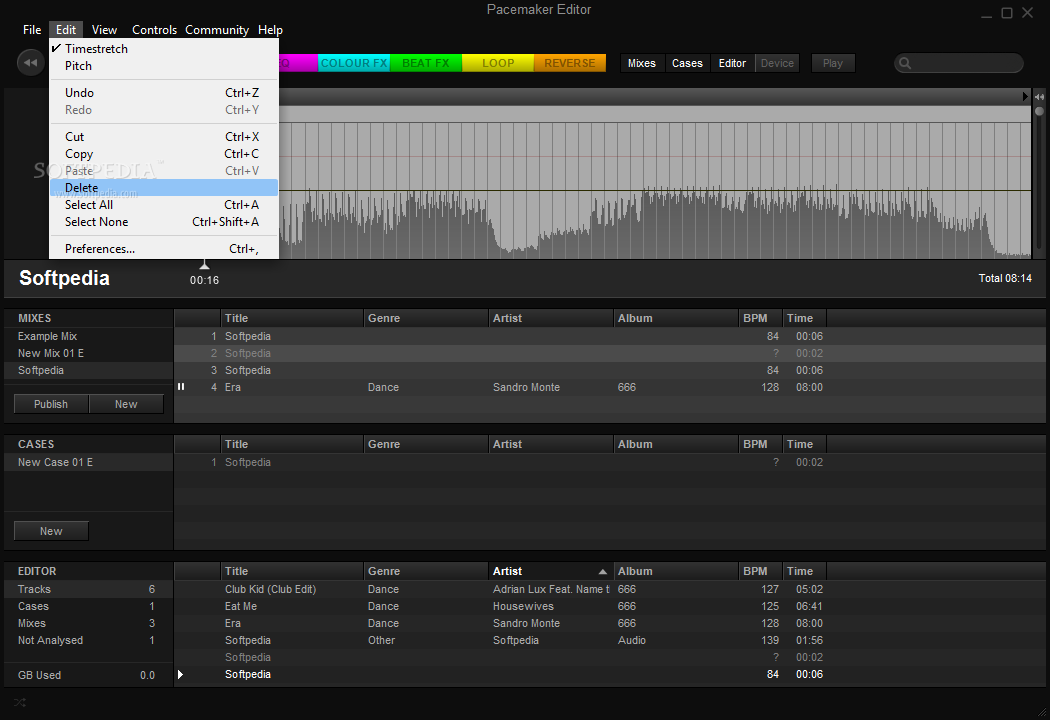Click the Play button
The width and height of the screenshot is (1050, 720).
(x=833, y=63)
